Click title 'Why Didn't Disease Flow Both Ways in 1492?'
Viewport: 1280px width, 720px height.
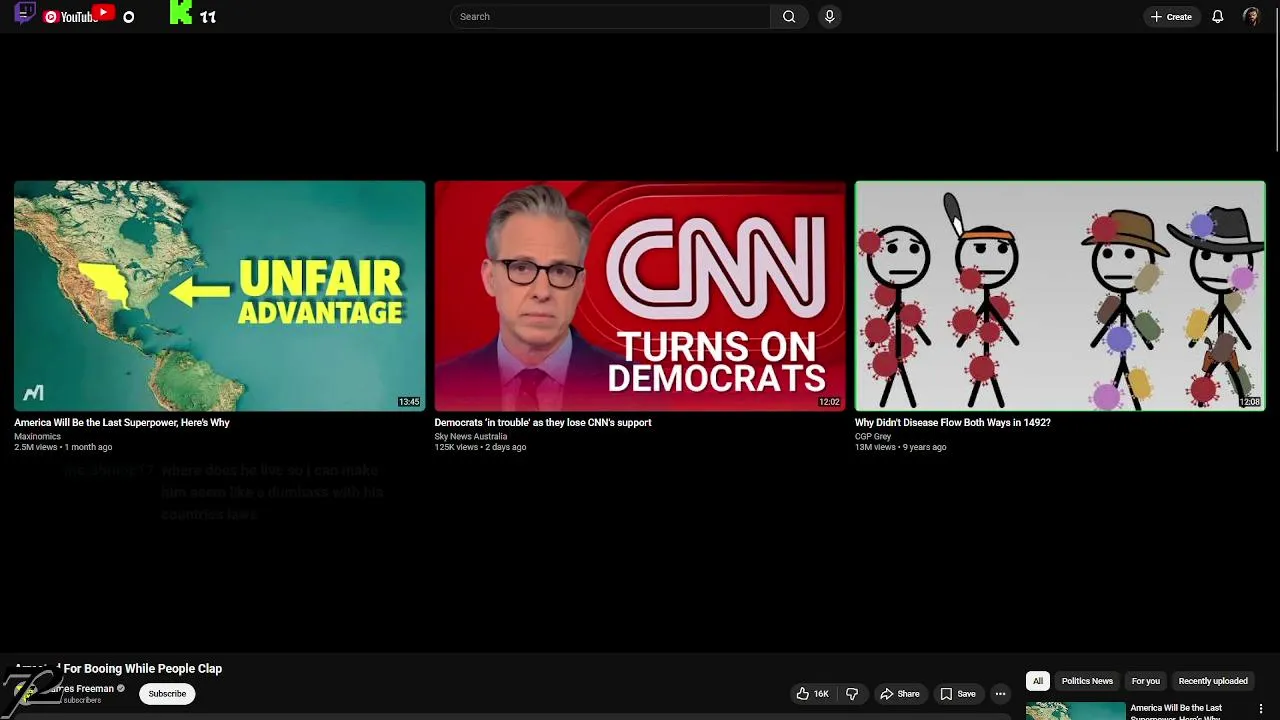(x=952, y=422)
